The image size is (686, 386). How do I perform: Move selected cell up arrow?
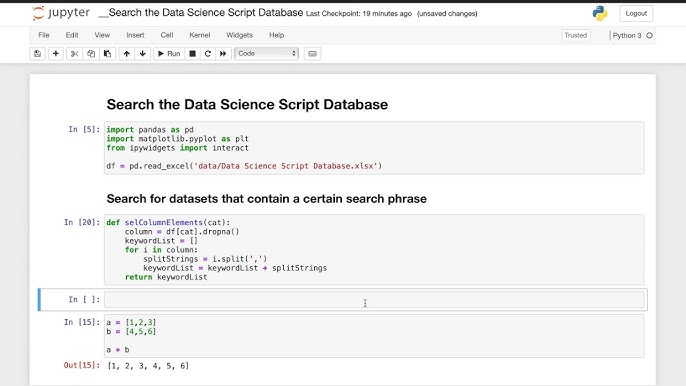[126, 54]
